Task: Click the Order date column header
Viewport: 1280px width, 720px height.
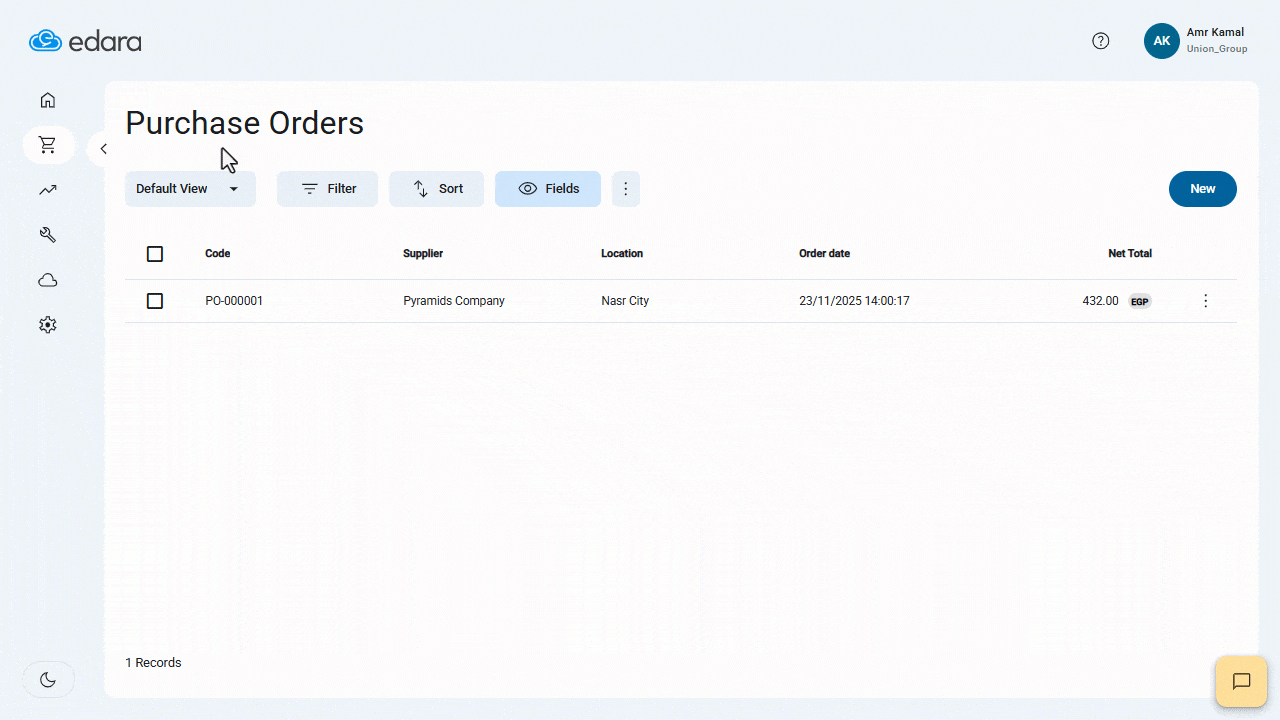Action: tap(825, 254)
